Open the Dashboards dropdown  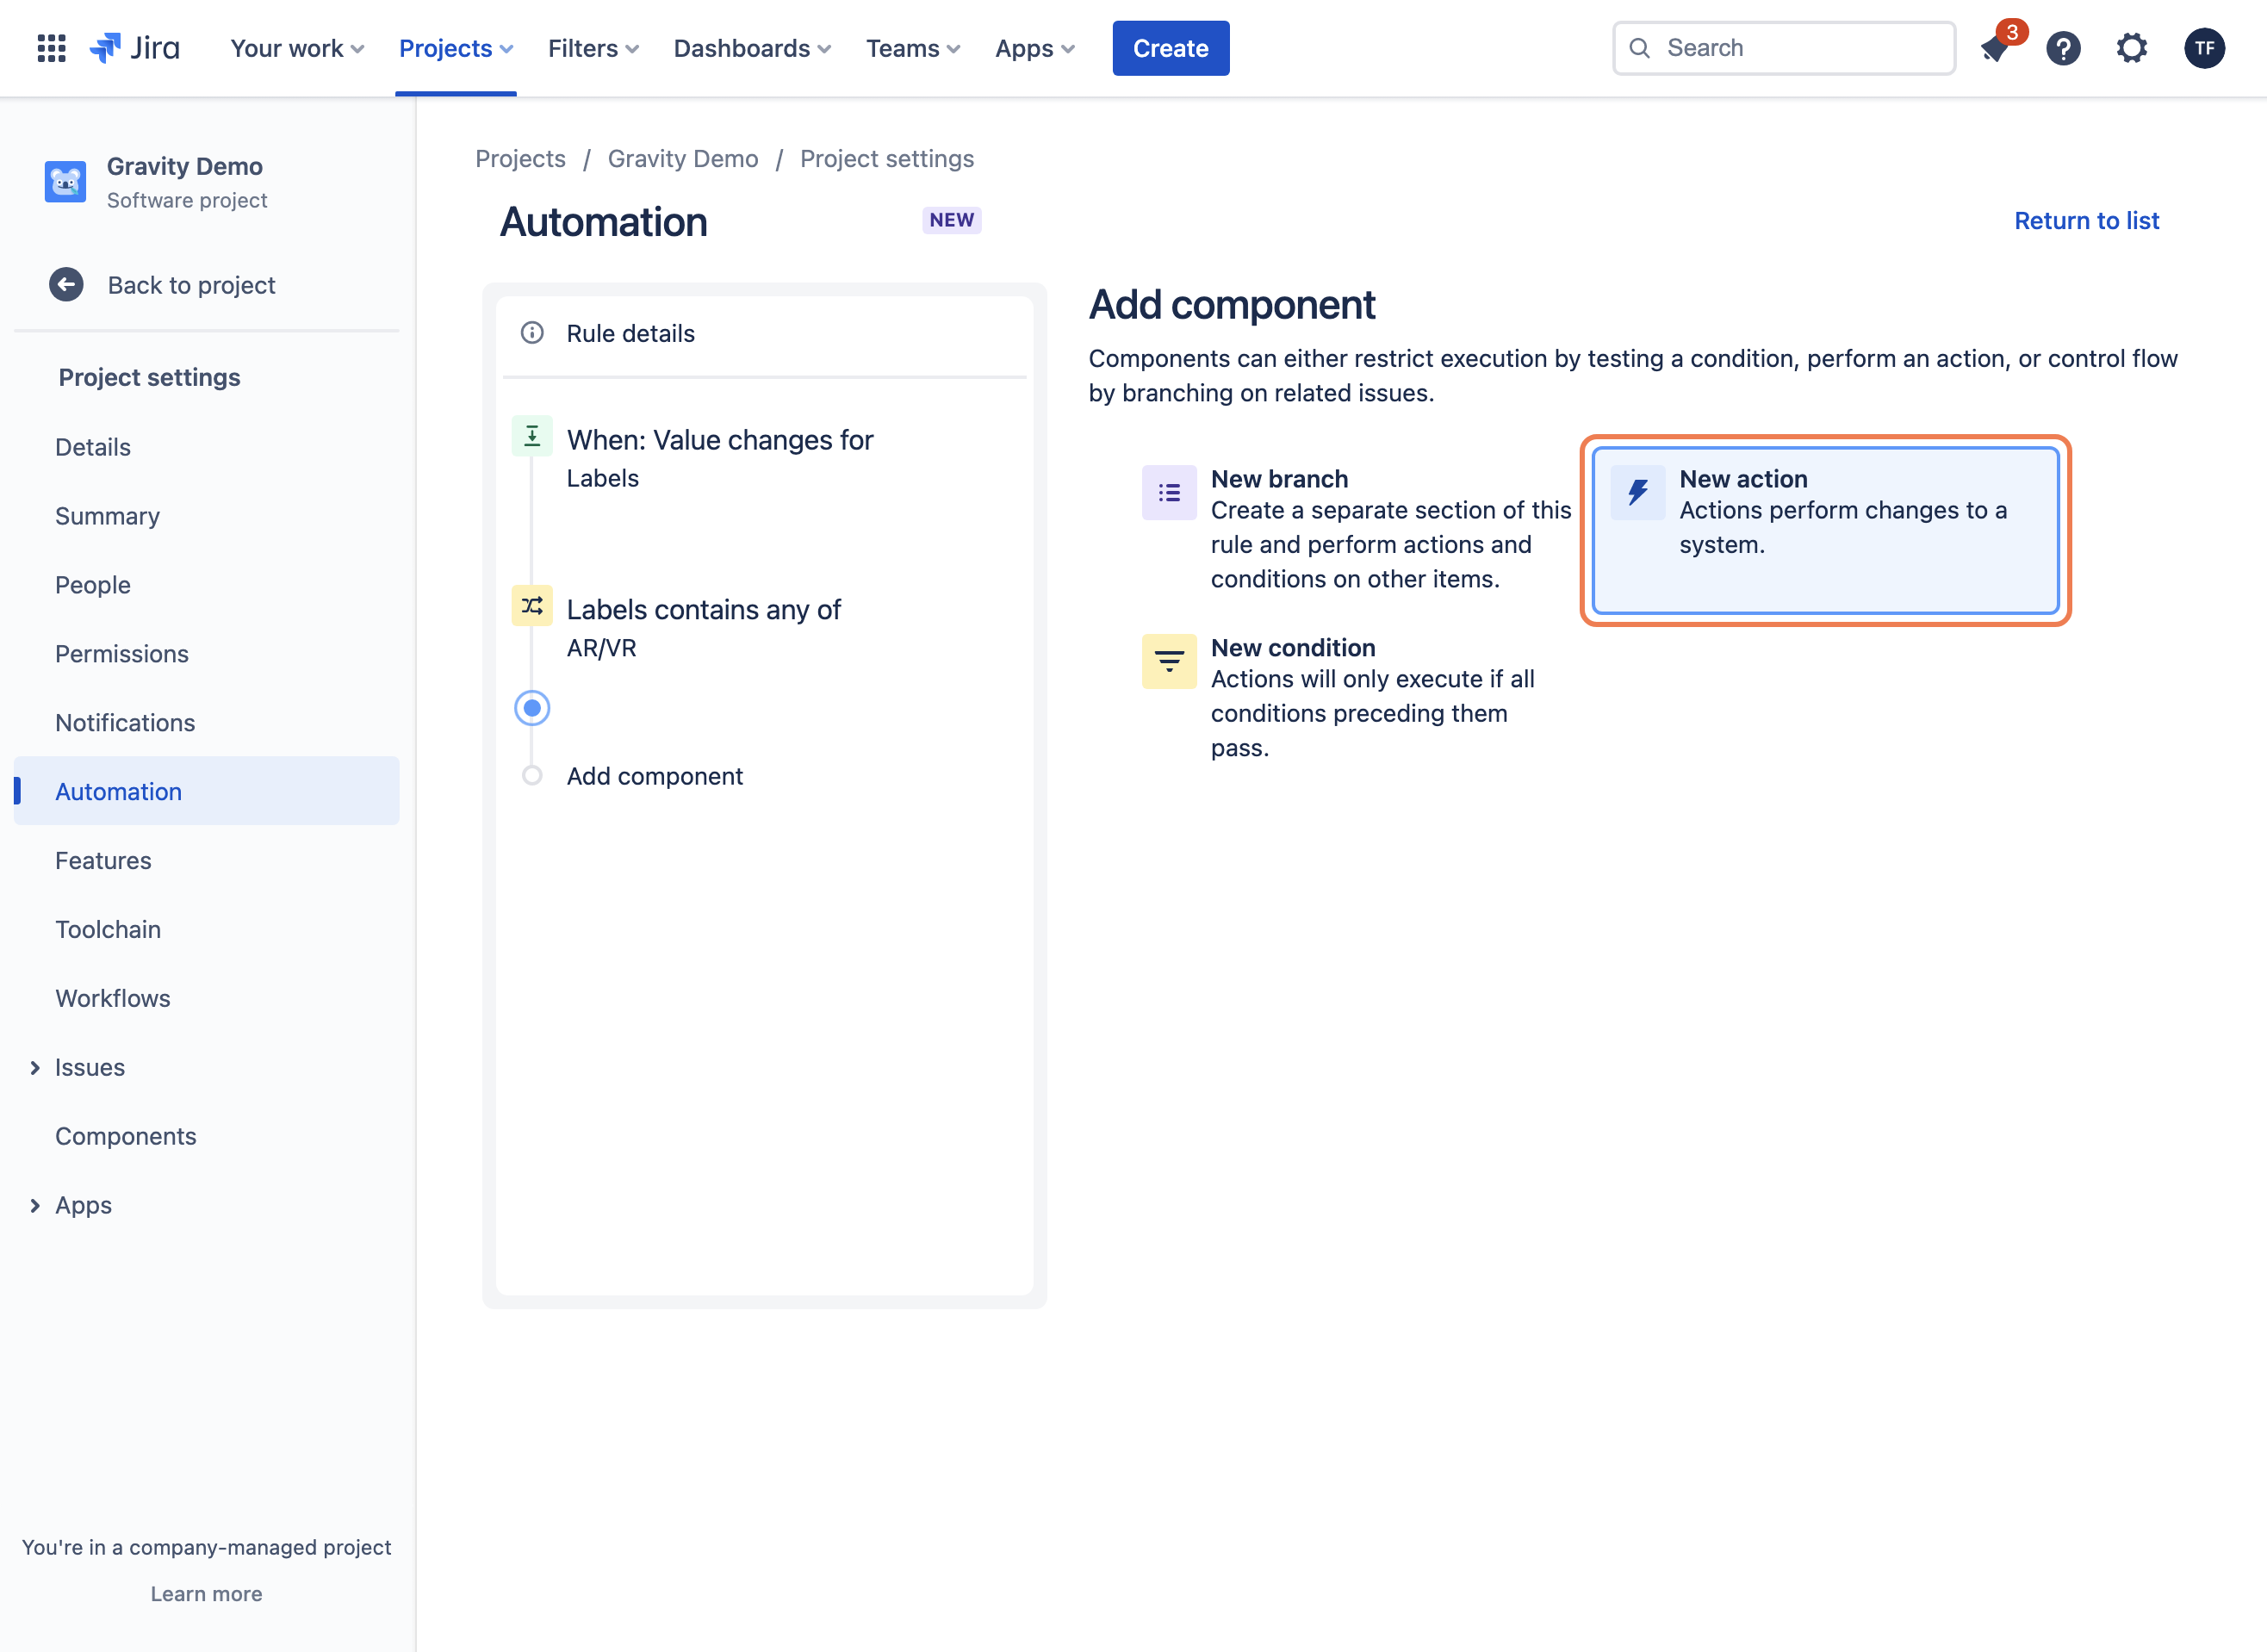coord(752,48)
